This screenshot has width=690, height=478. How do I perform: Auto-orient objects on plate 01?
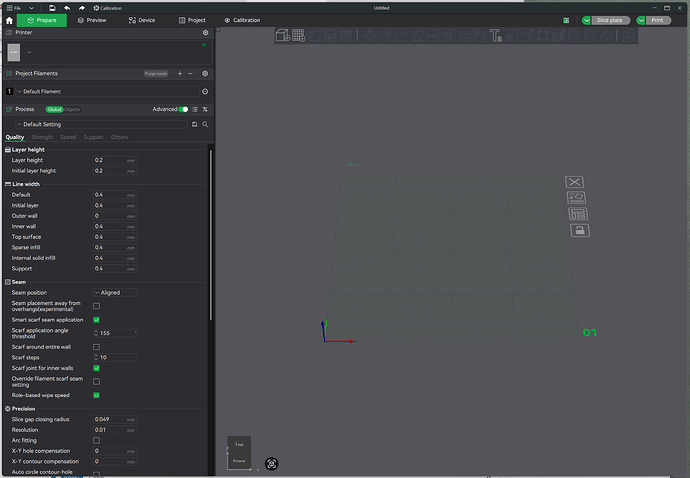pos(576,198)
